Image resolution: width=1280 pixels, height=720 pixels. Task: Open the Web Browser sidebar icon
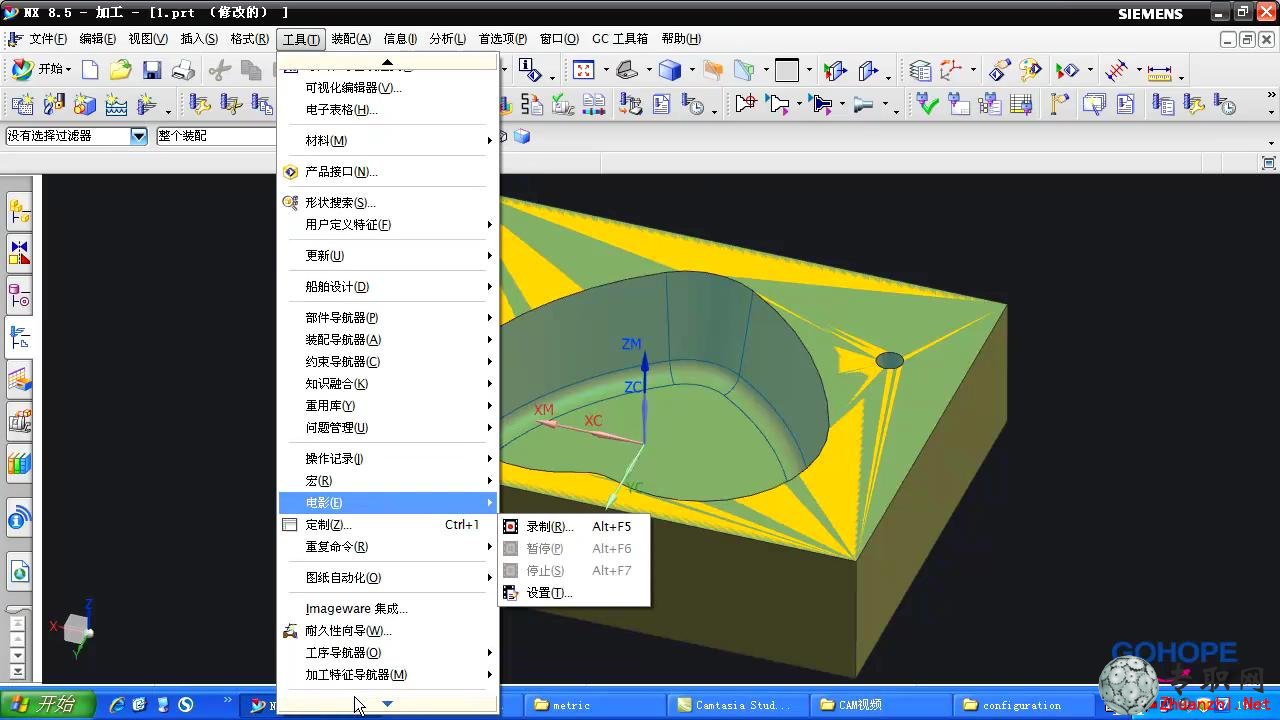(x=19, y=571)
